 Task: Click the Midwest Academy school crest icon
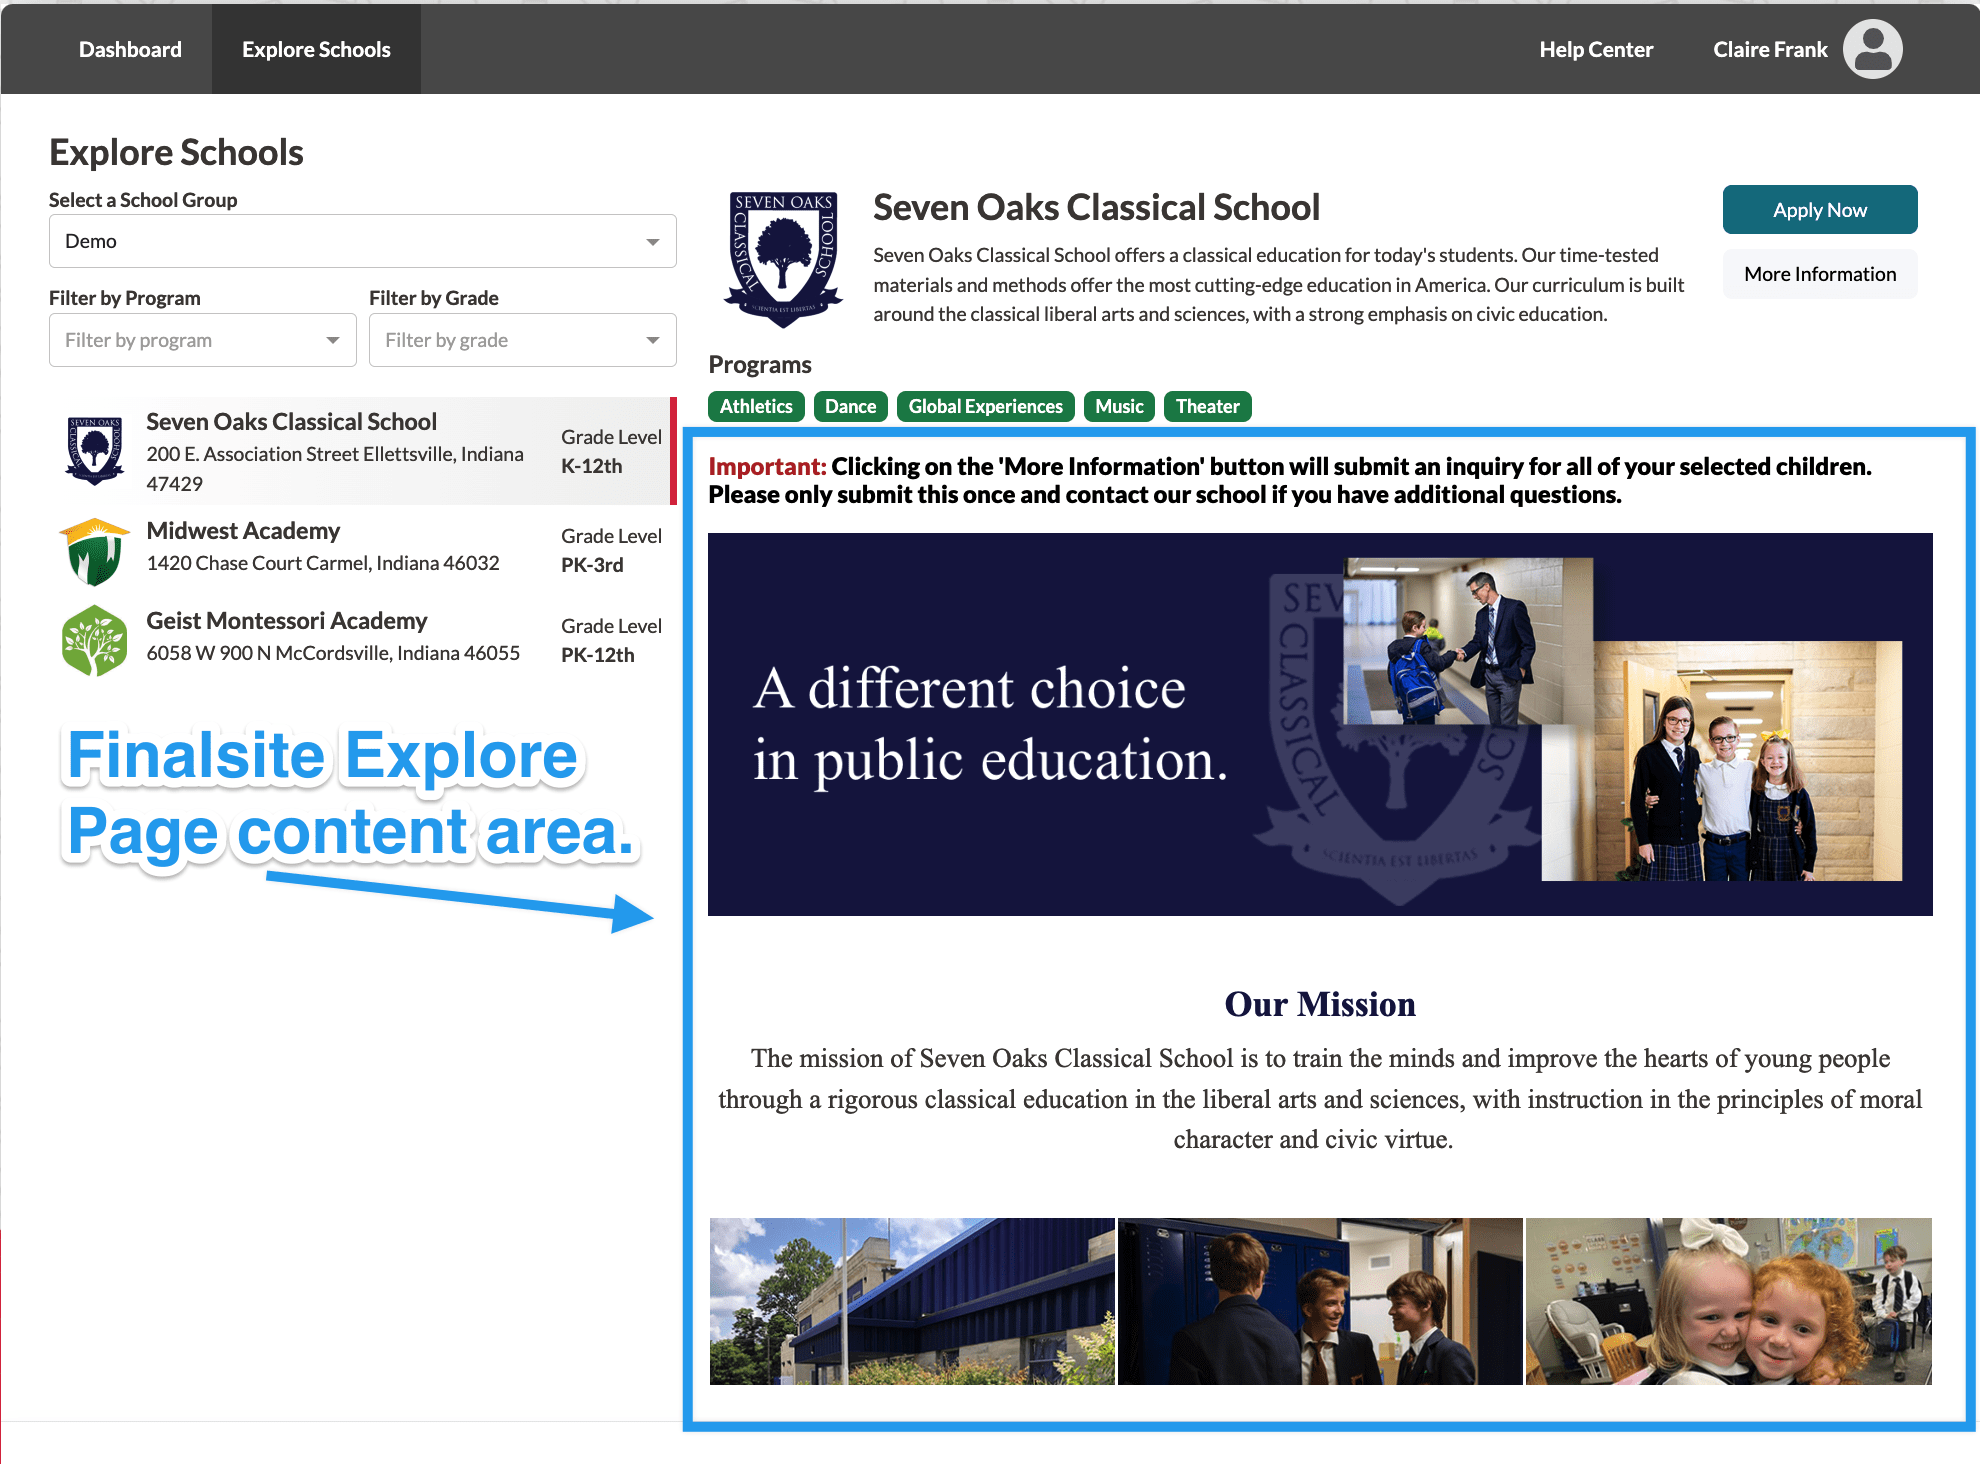95,547
